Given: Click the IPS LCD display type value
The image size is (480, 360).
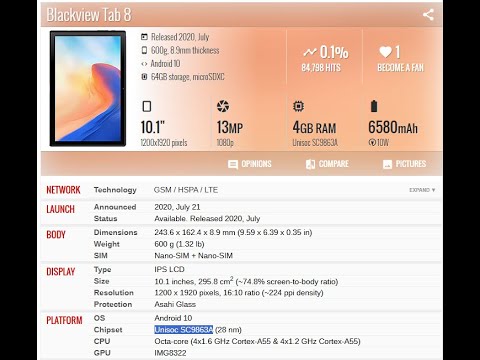Looking at the screenshot, I should point(169,269).
